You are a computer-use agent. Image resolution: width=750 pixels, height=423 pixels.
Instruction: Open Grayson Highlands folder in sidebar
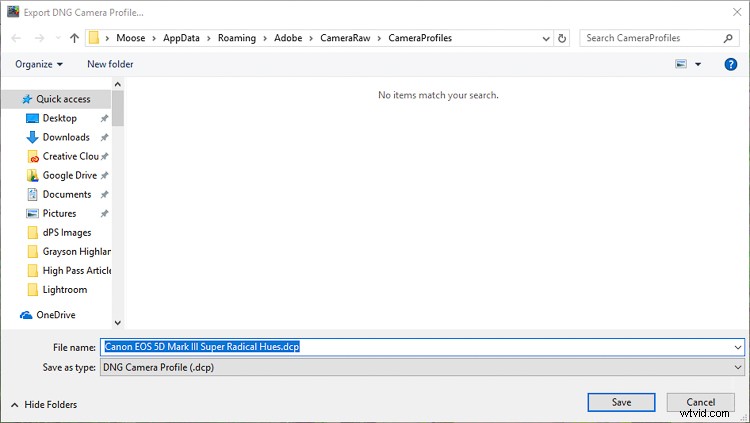point(77,252)
